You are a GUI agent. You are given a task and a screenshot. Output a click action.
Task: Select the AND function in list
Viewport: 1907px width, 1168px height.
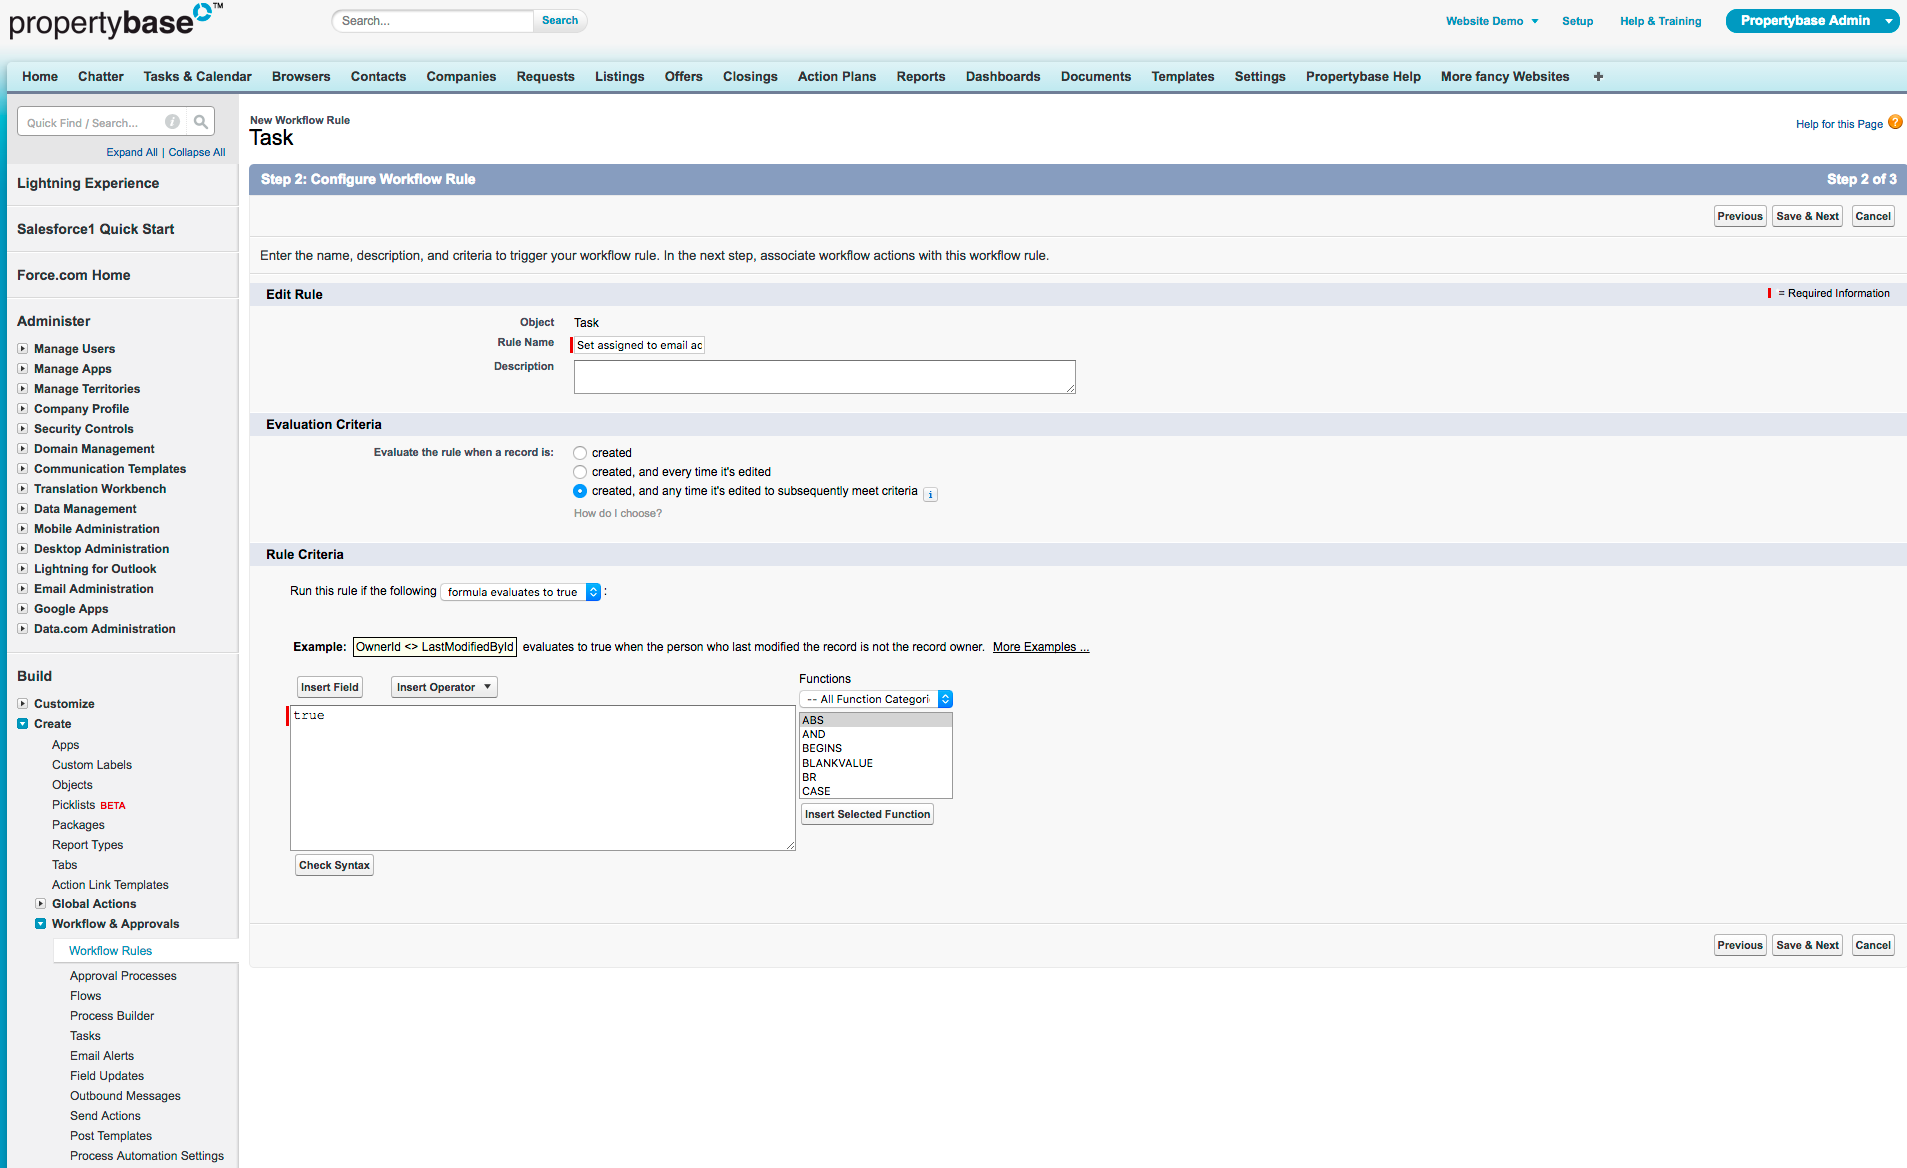pos(875,734)
